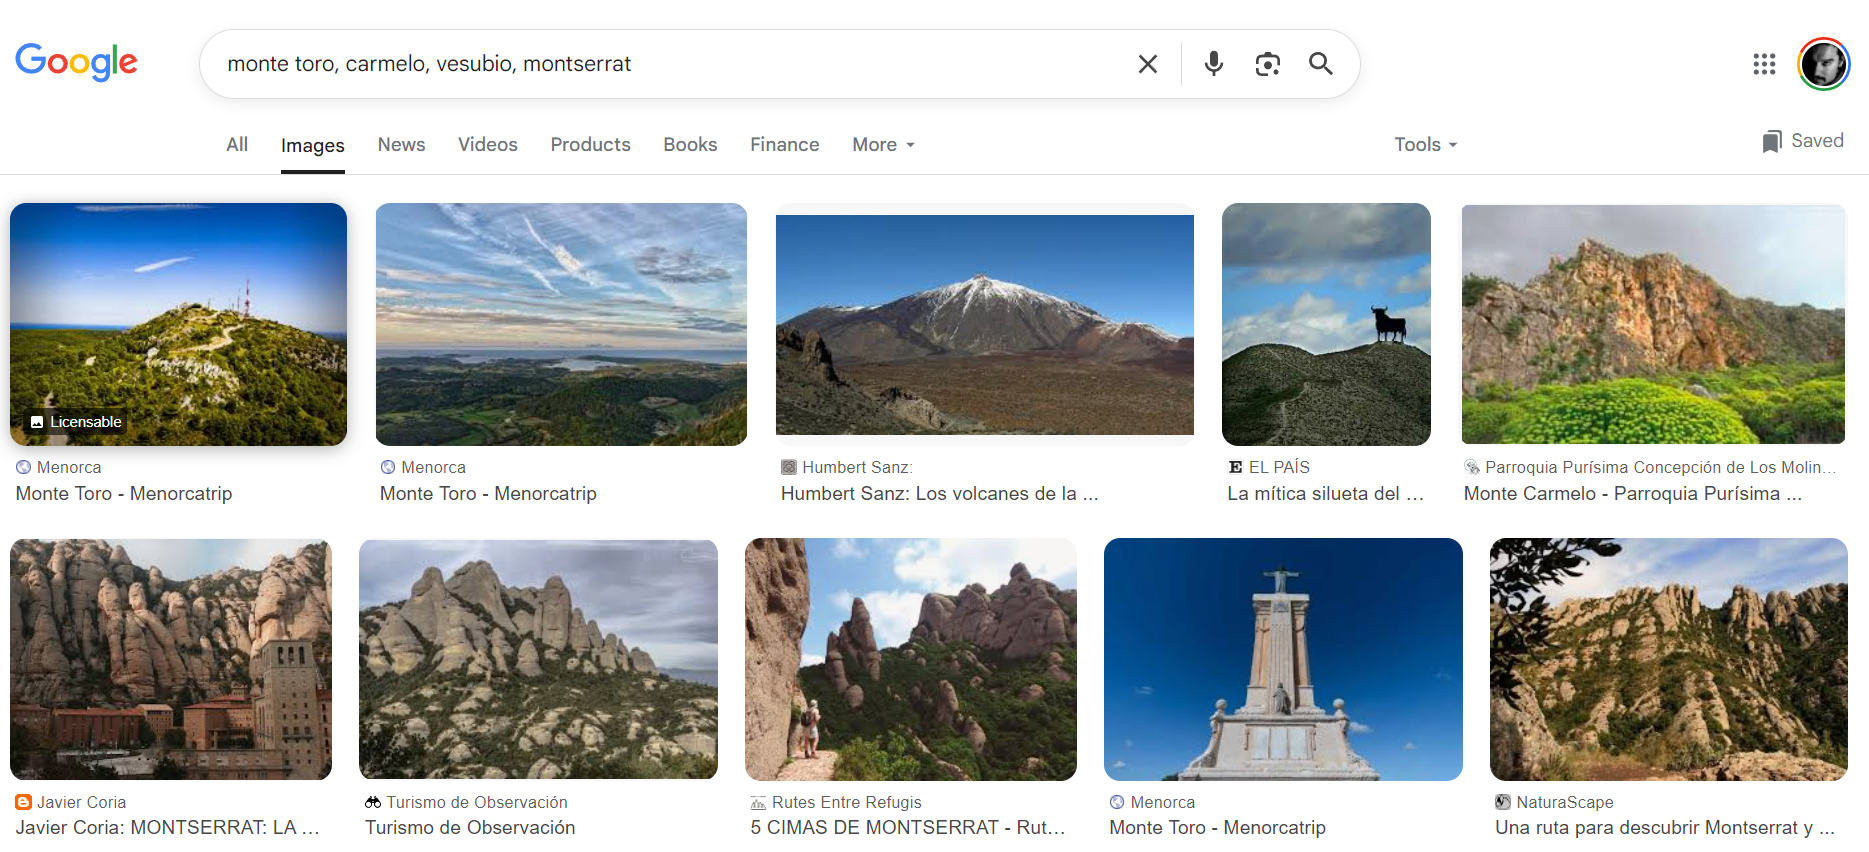Viewport: 1869px width, 852px height.
Task: Click the 'Humbert Sanz:' source name
Action: click(857, 467)
